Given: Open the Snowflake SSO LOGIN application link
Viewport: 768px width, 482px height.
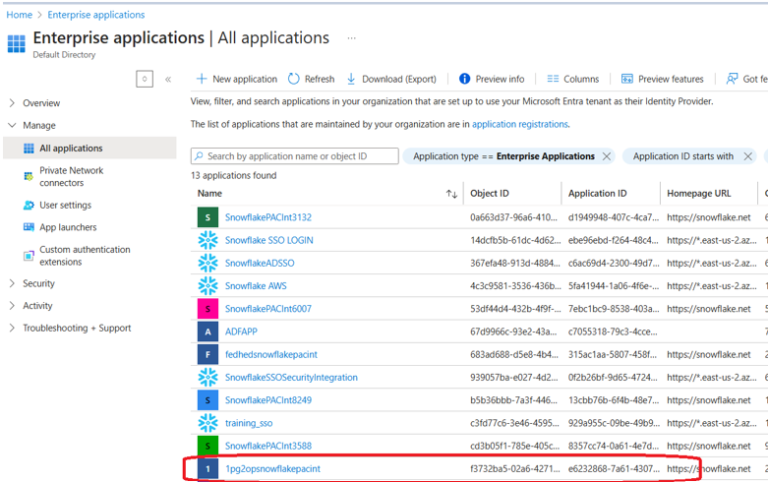Looking at the screenshot, I should tap(269, 240).
